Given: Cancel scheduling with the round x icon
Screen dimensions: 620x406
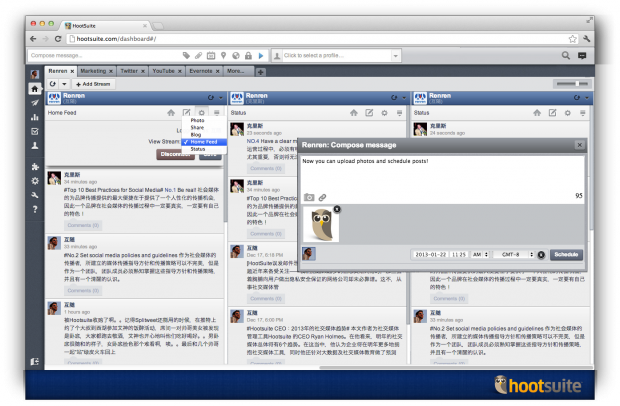Looking at the screenshot, I should click(541, 255).
